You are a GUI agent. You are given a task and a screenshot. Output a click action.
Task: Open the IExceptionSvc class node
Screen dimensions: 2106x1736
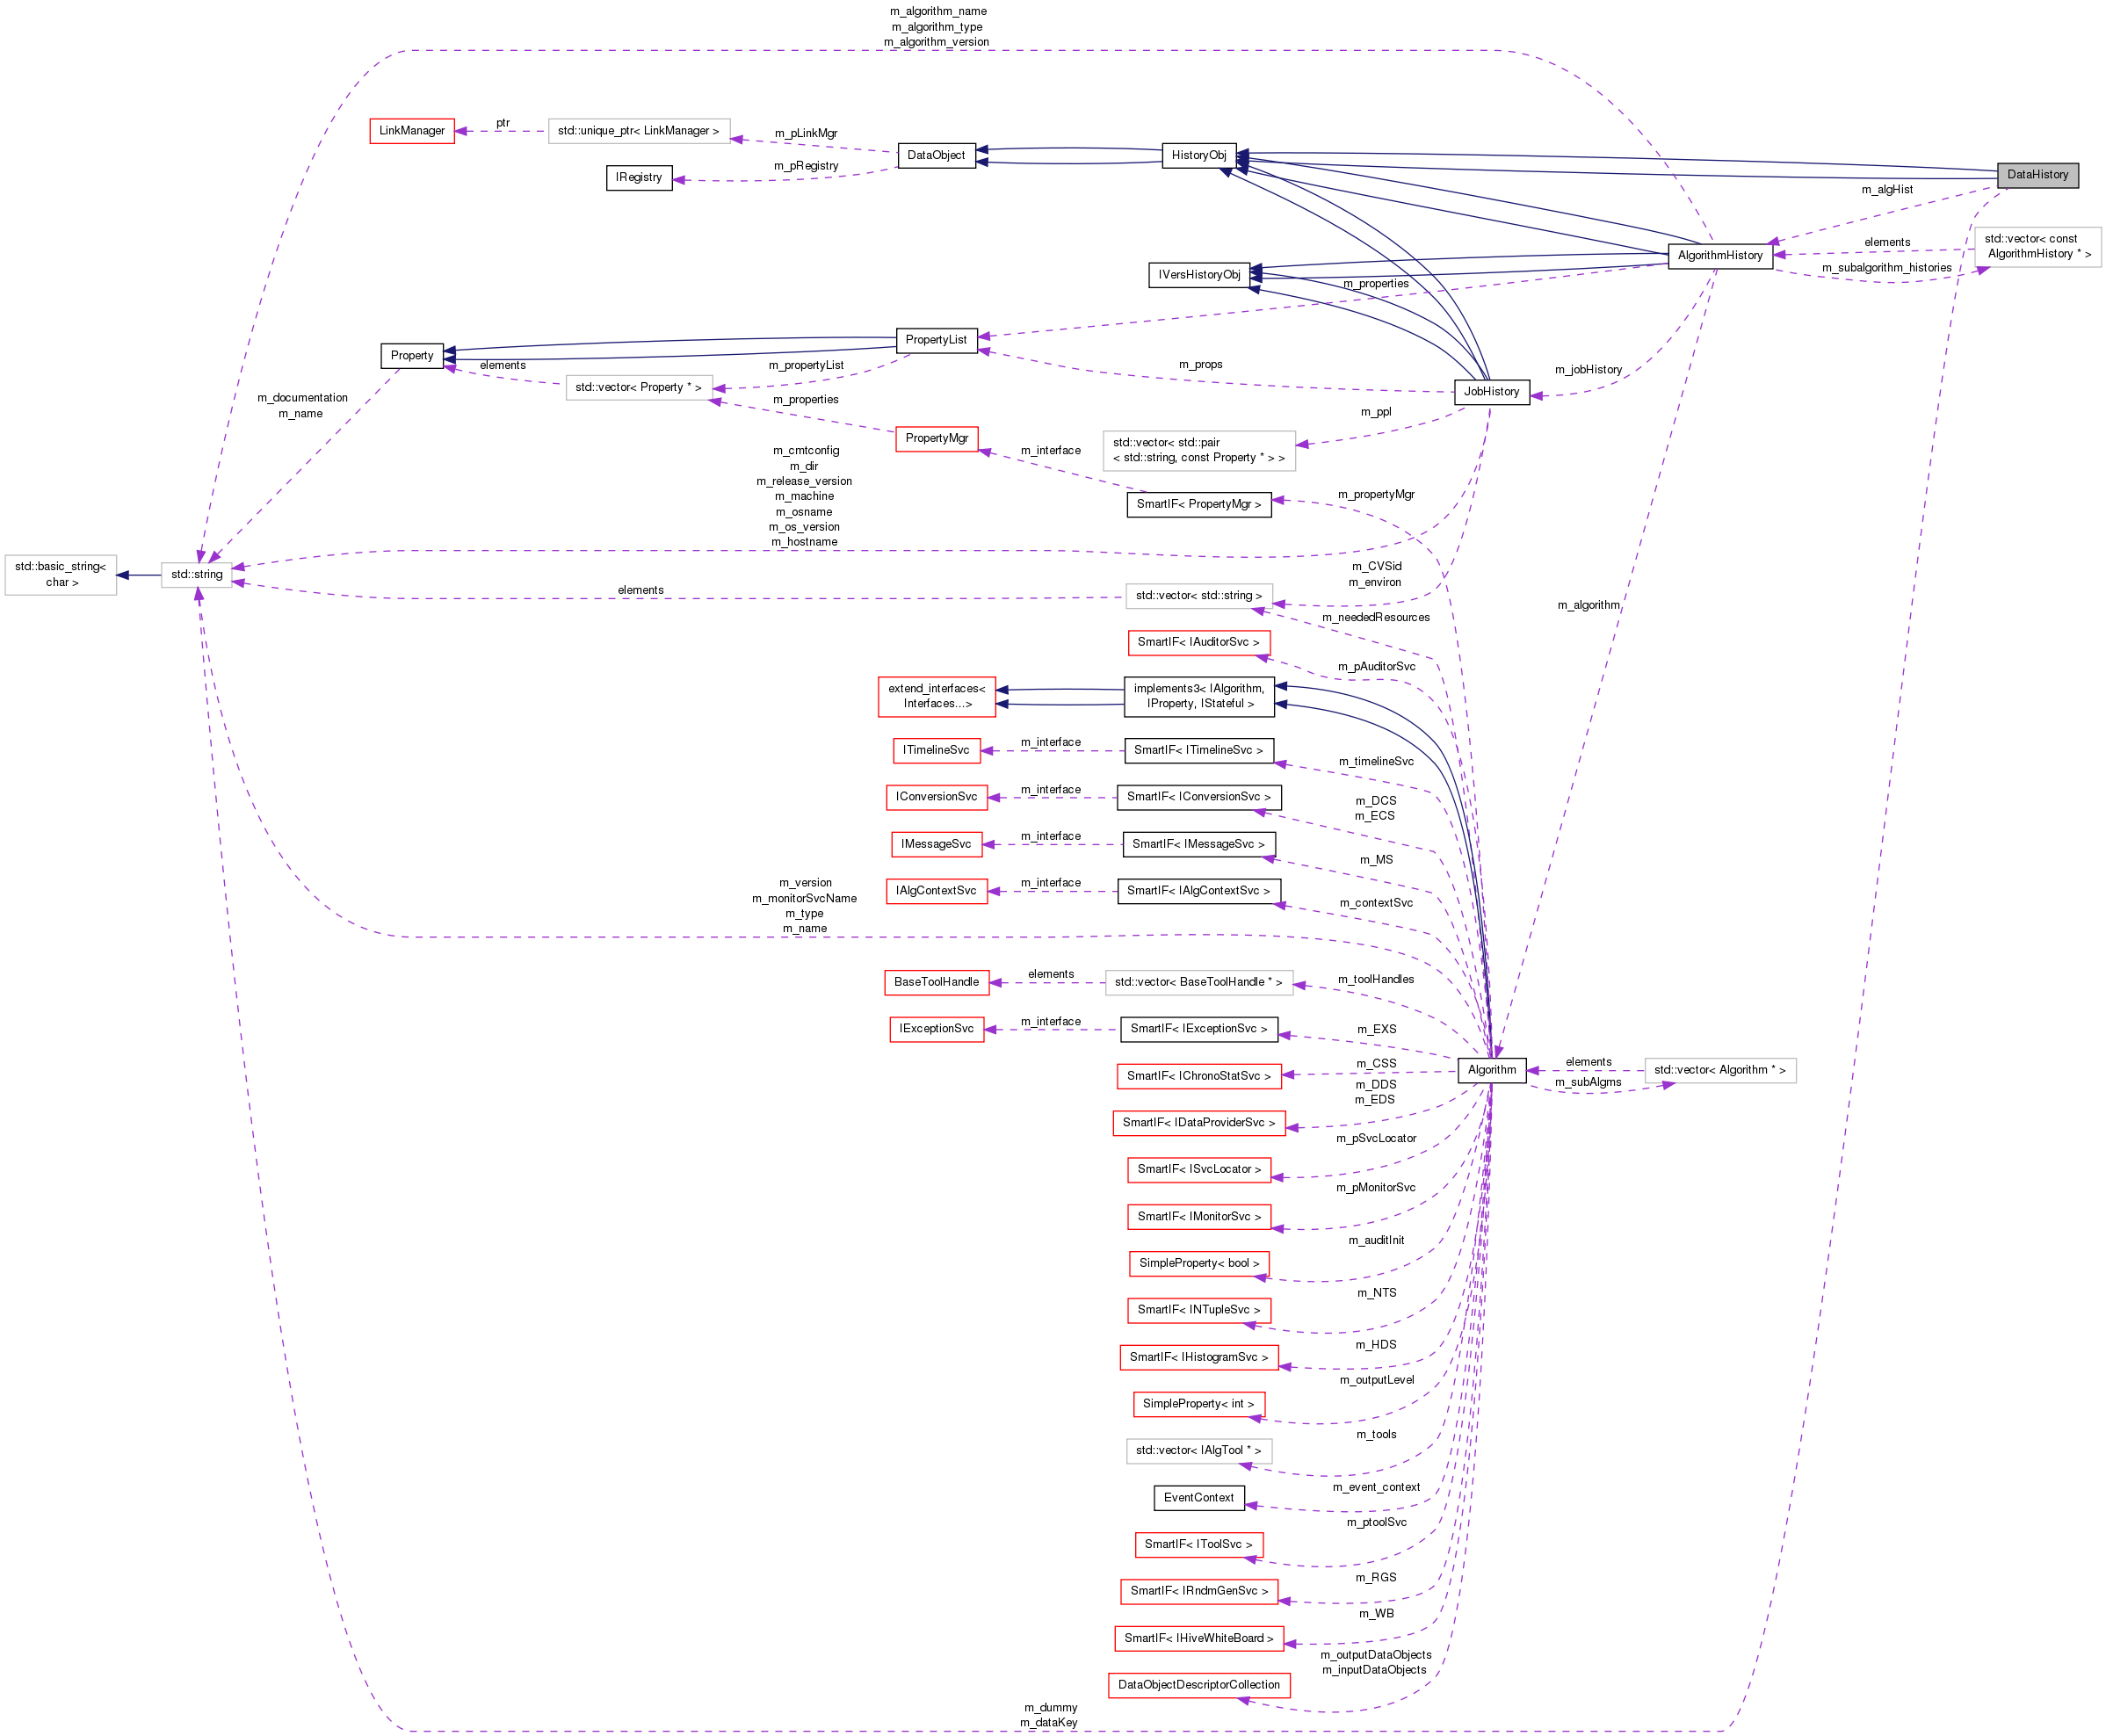coord(936,1028)
